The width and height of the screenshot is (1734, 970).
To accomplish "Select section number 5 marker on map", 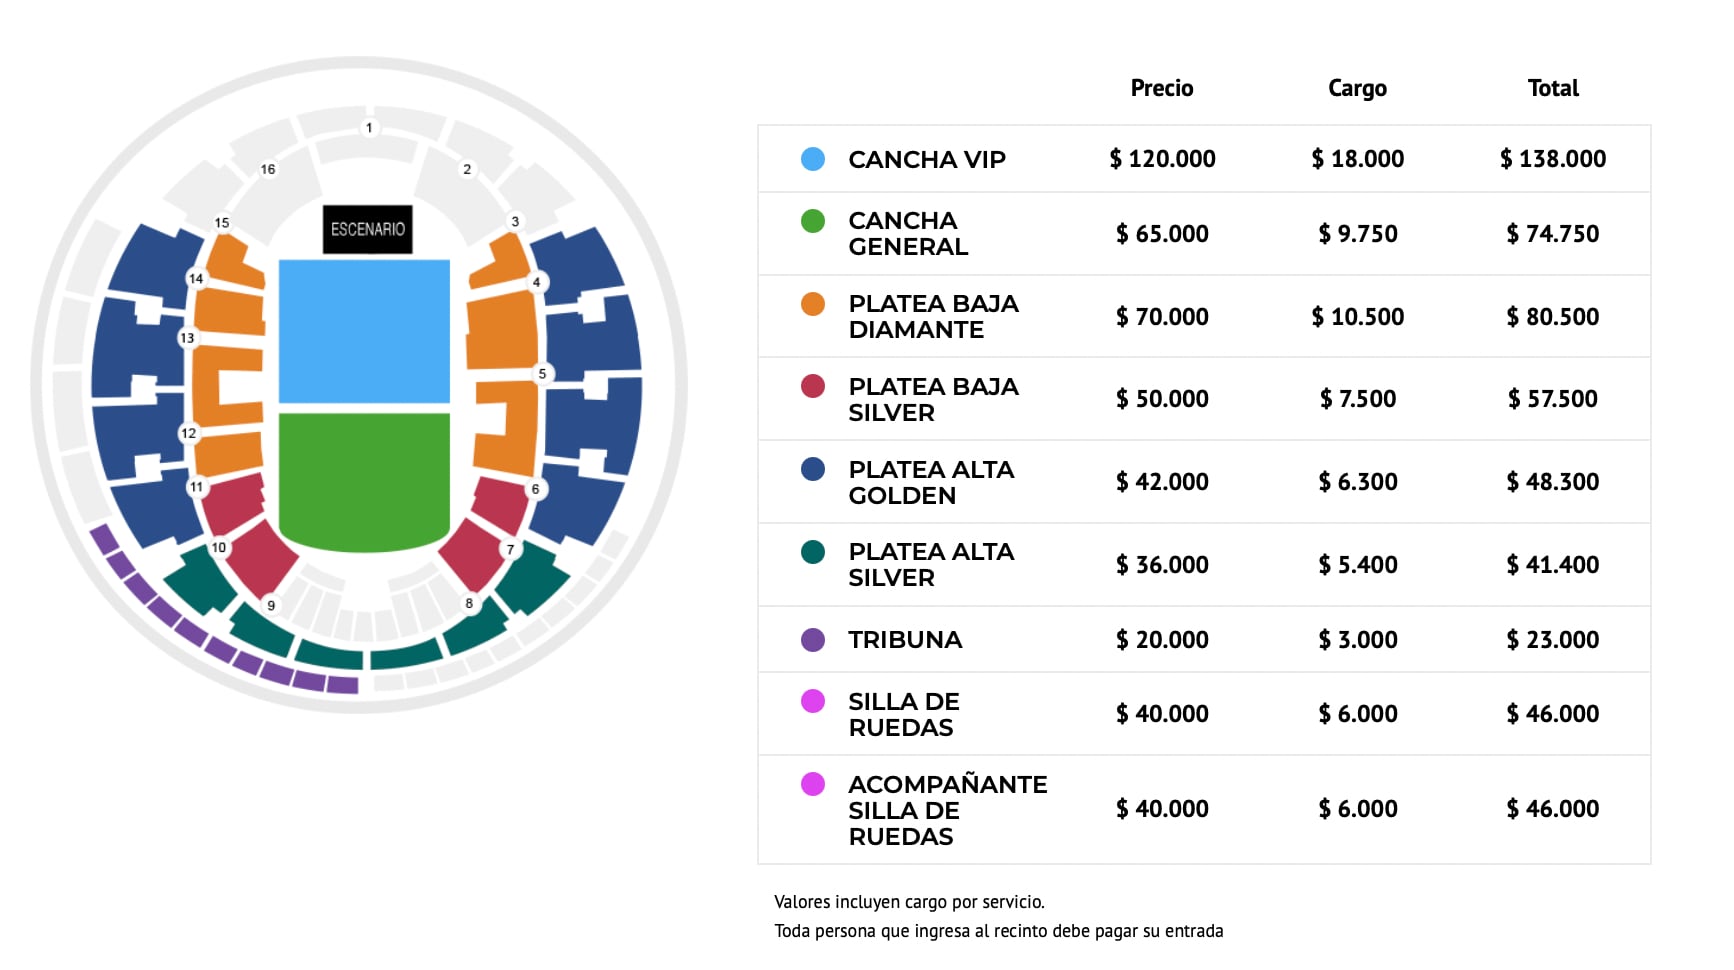I will click(542, 374).
